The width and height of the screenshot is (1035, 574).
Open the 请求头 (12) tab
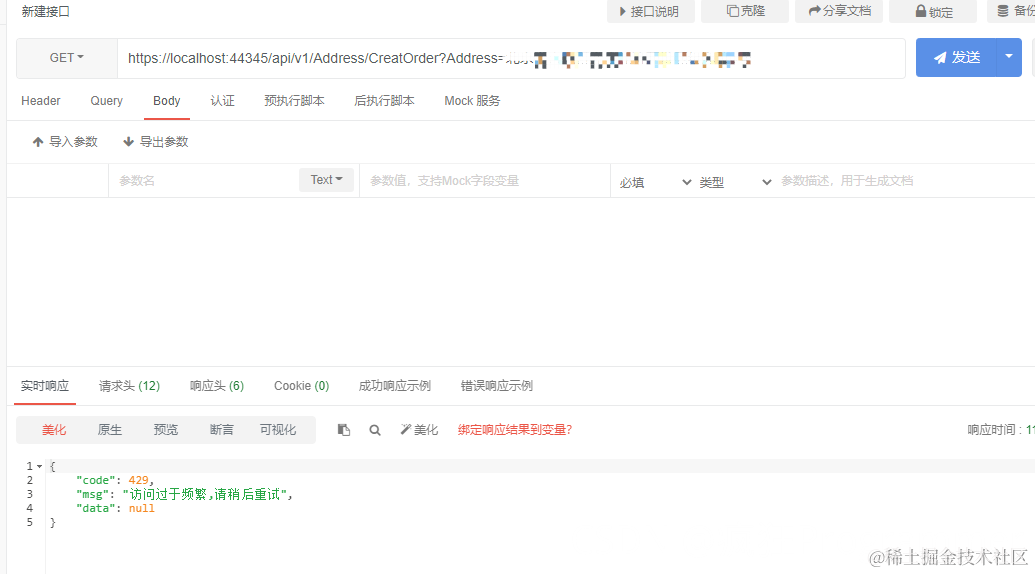(129, 386)
